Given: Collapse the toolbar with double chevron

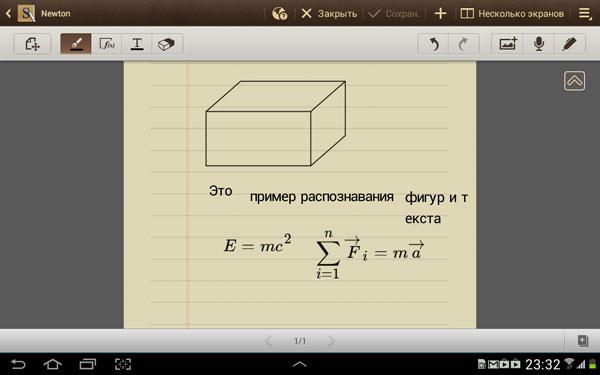Looking at the screenshot, I should click(574, 81).
